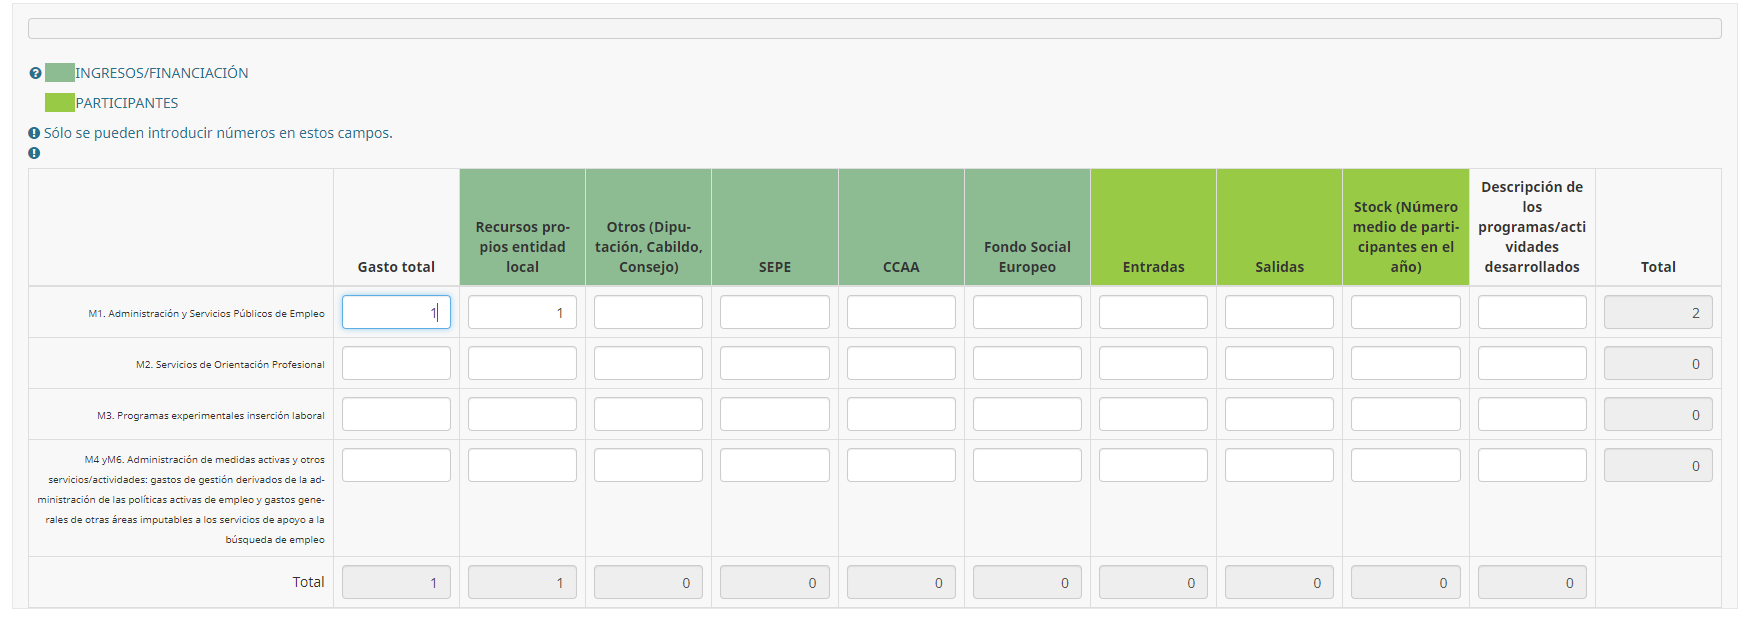Select the Salidas input for M3 row
The image size is (1748, 632).
tap(1279, 414)
